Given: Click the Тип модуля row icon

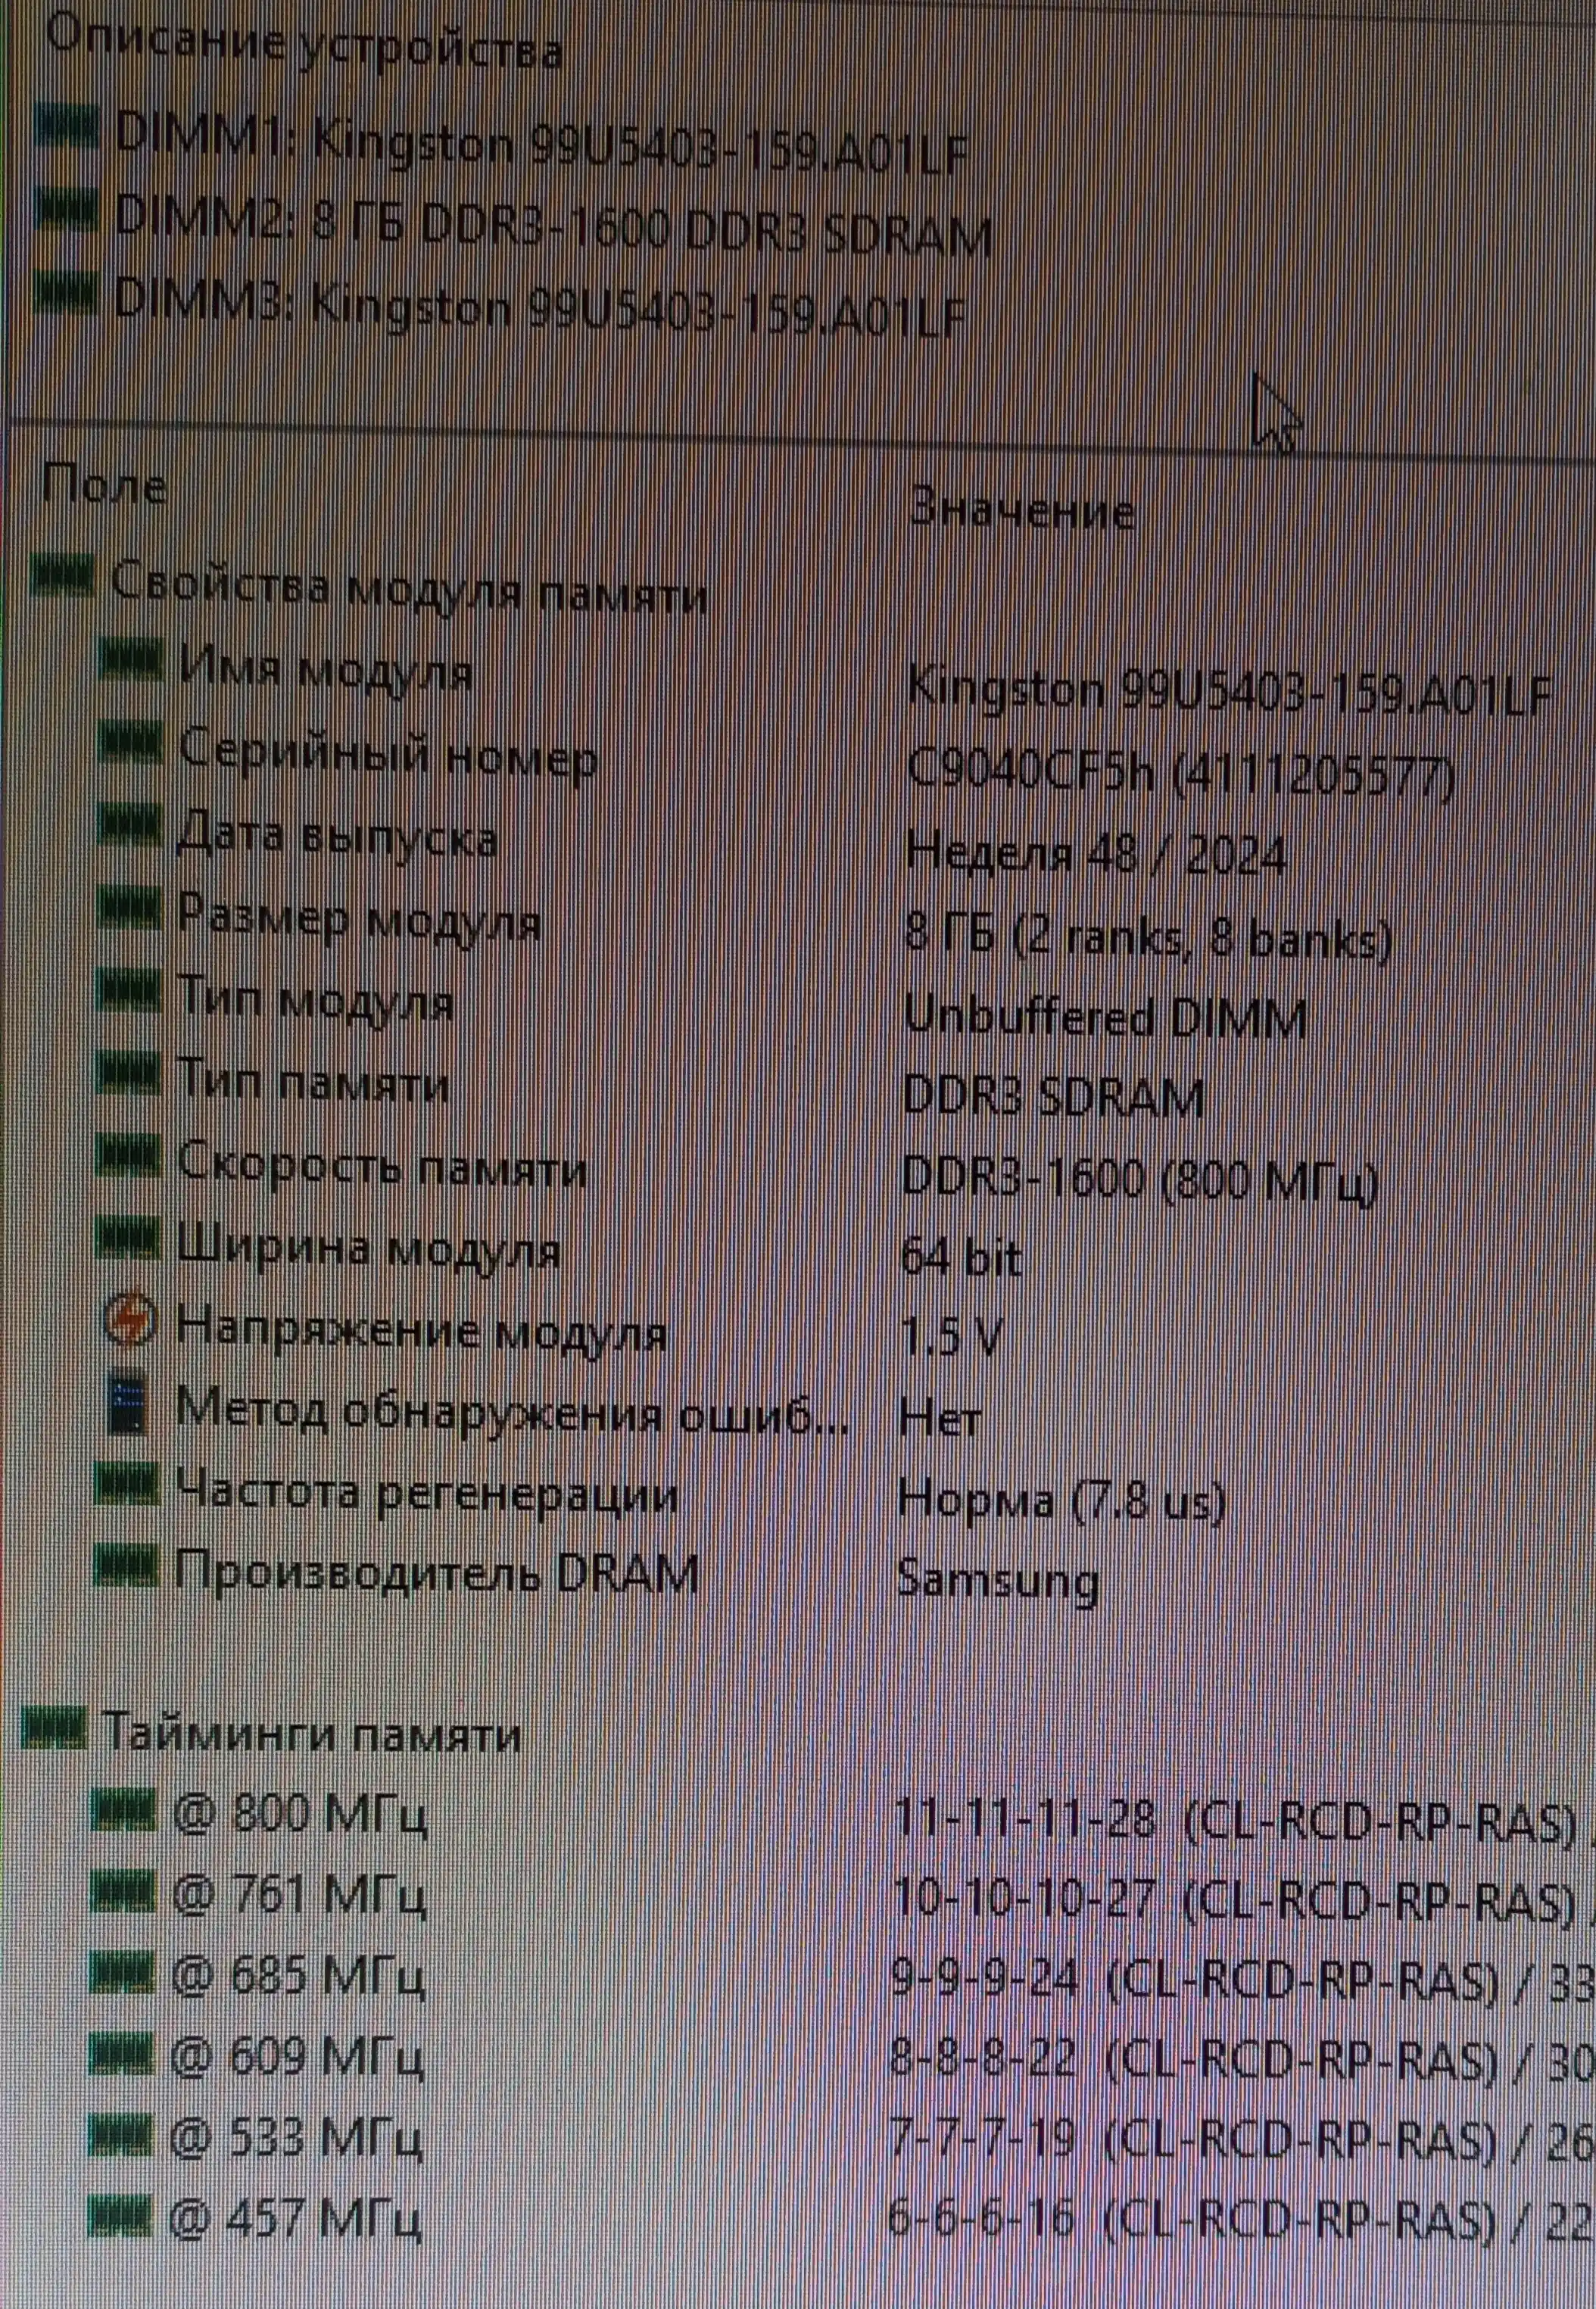Looking at the screenshot, I should point(129,990).
